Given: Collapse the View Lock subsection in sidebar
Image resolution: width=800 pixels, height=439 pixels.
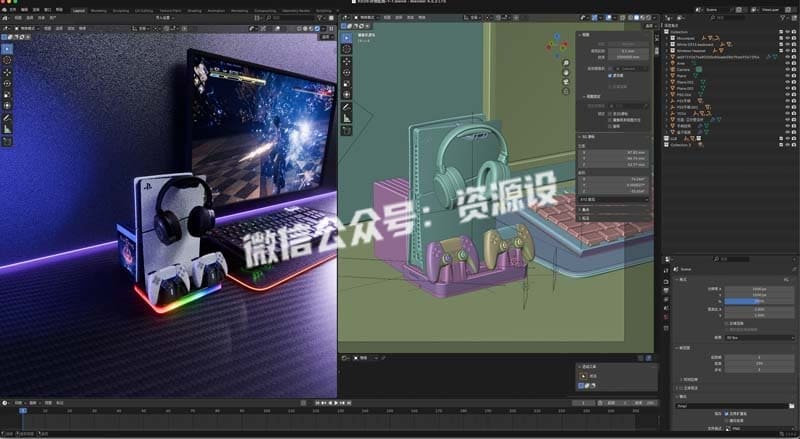Looking at the screenshot, I should tap(585, 96).
